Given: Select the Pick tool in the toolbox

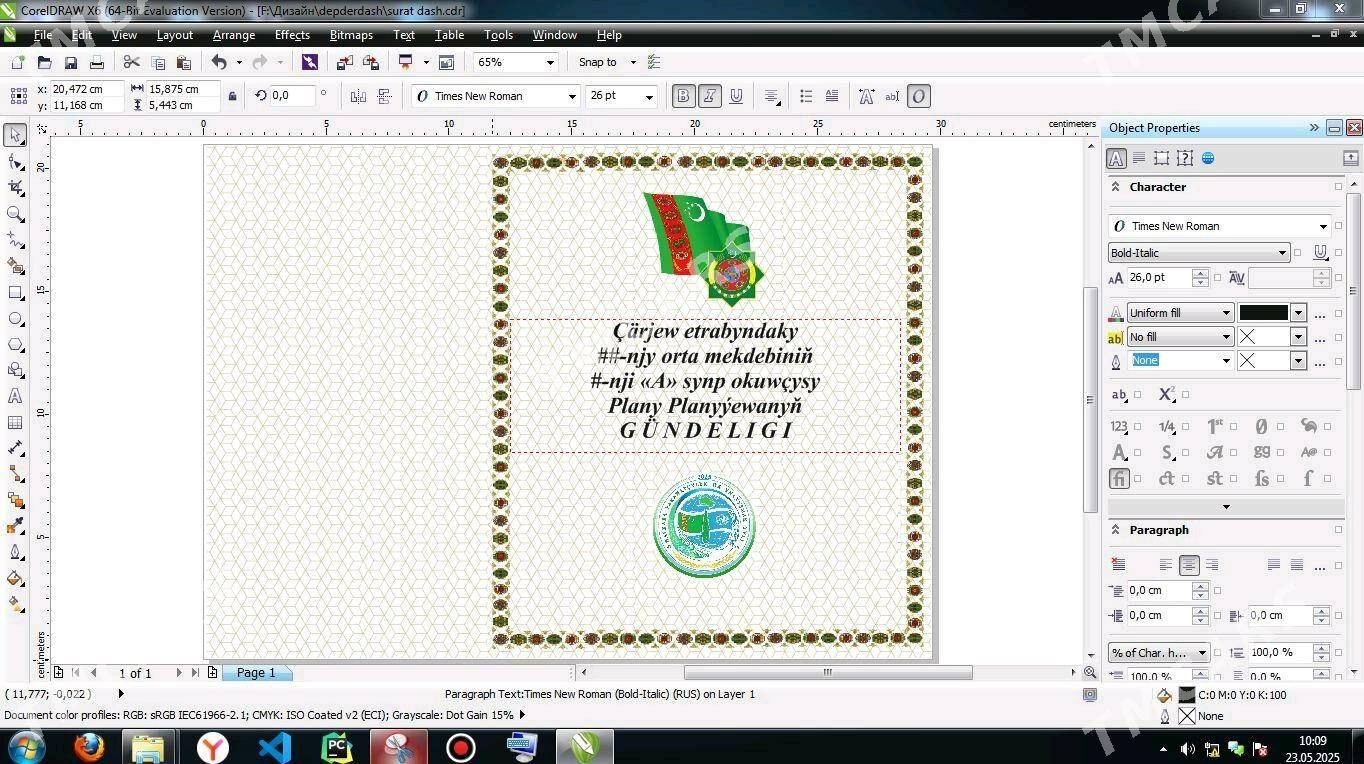Looking at the screenshot, I should [15, 135].
